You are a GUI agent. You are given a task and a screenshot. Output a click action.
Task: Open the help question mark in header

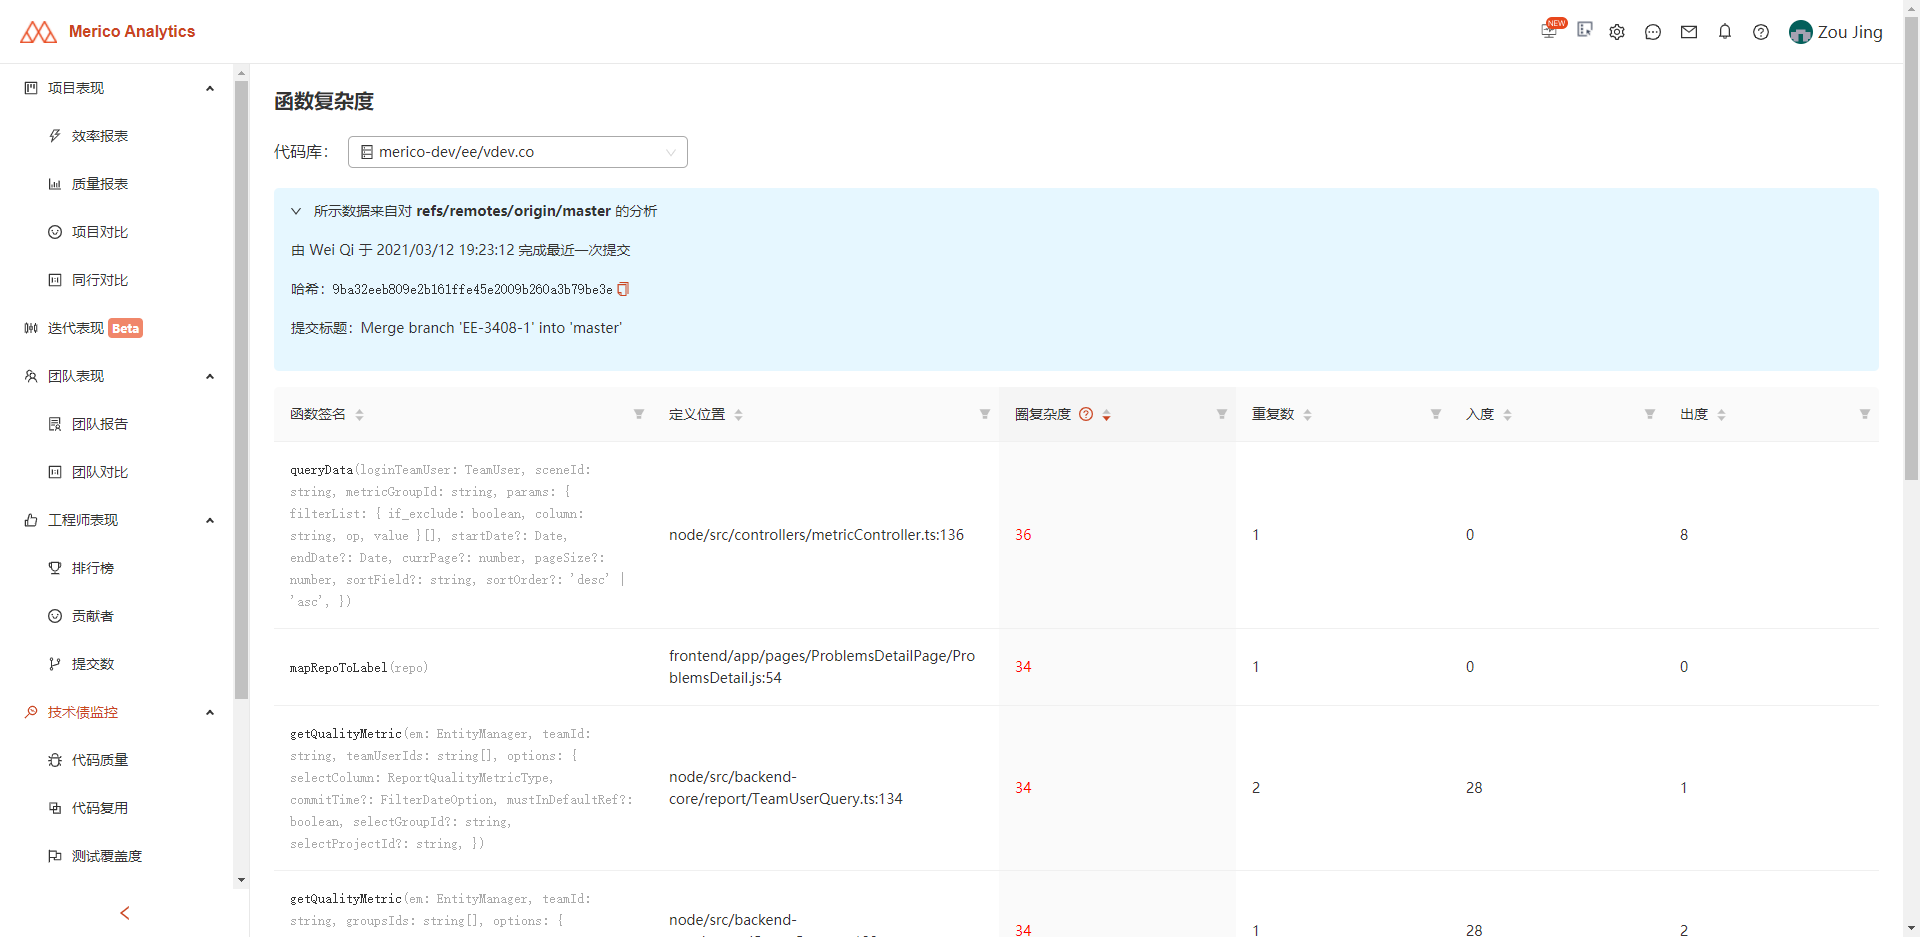click(1761, 32)
